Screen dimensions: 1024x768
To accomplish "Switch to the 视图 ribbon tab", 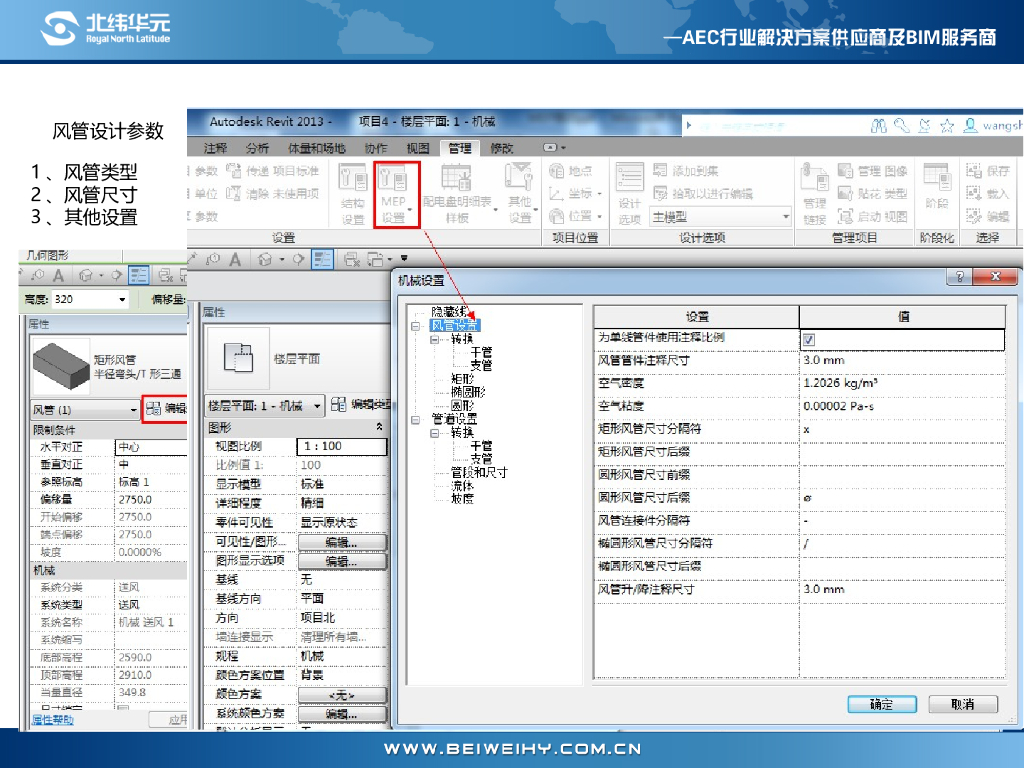I will (418, 148).
